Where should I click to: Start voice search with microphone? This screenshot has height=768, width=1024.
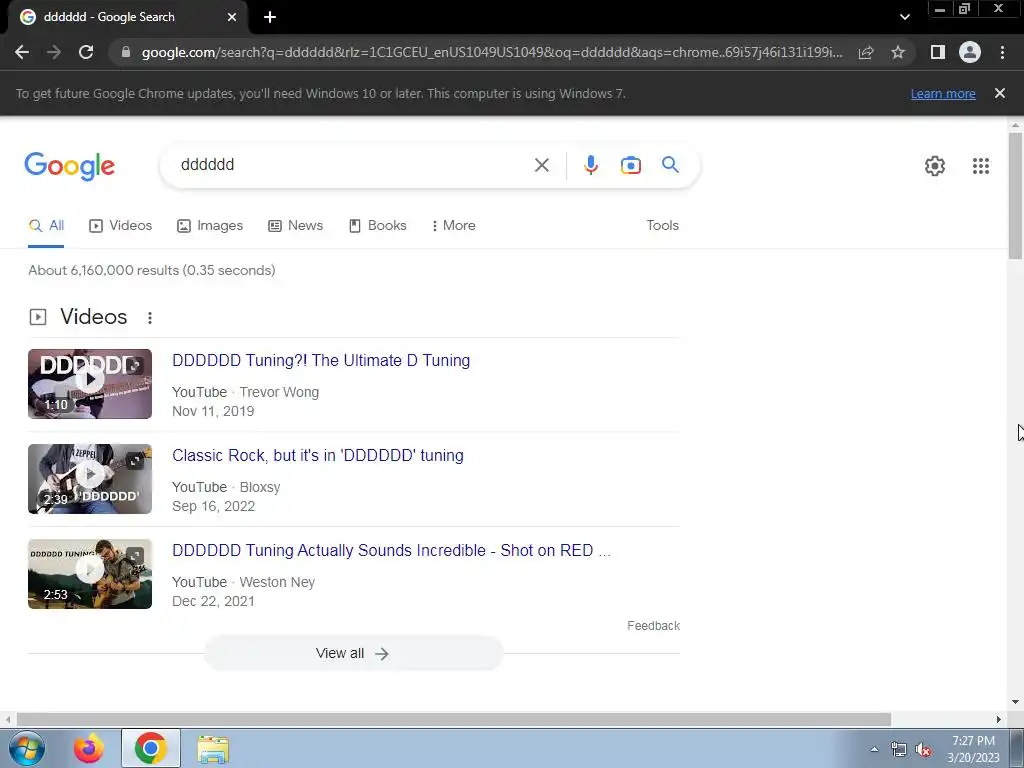590,165
